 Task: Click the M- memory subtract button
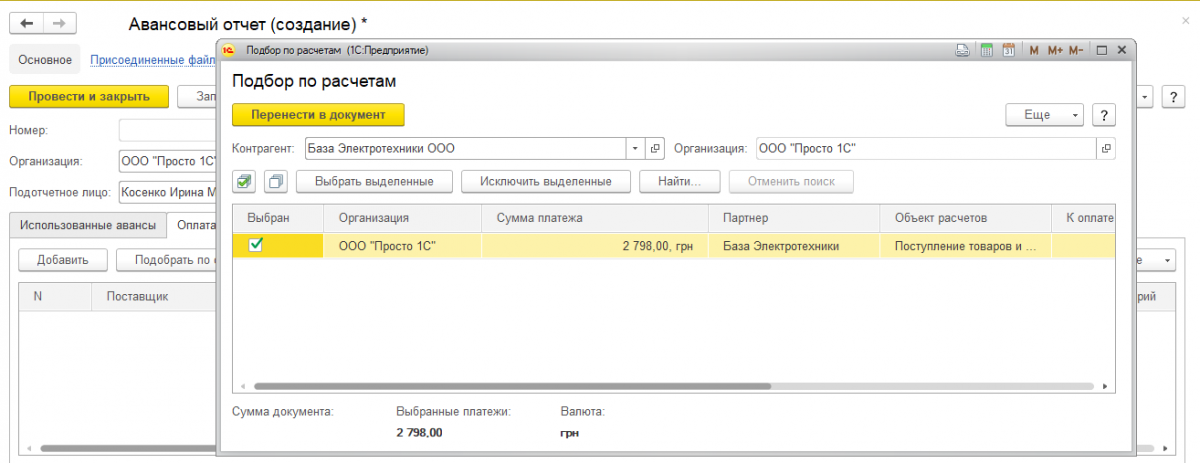(x=1076, y=49)
